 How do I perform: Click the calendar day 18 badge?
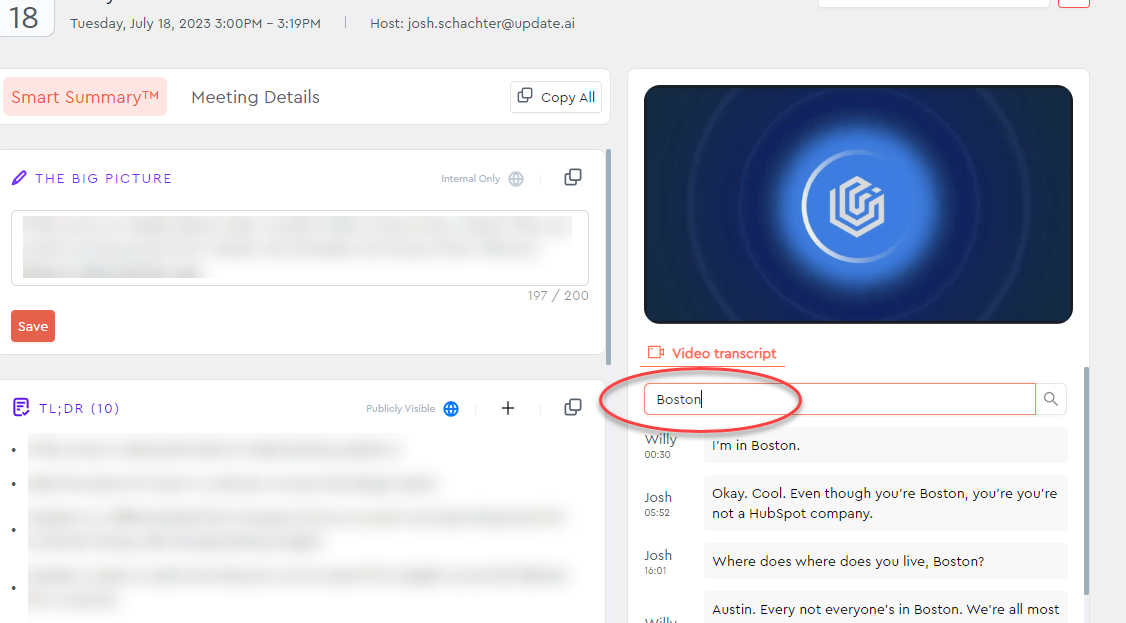tap(26, 17)
